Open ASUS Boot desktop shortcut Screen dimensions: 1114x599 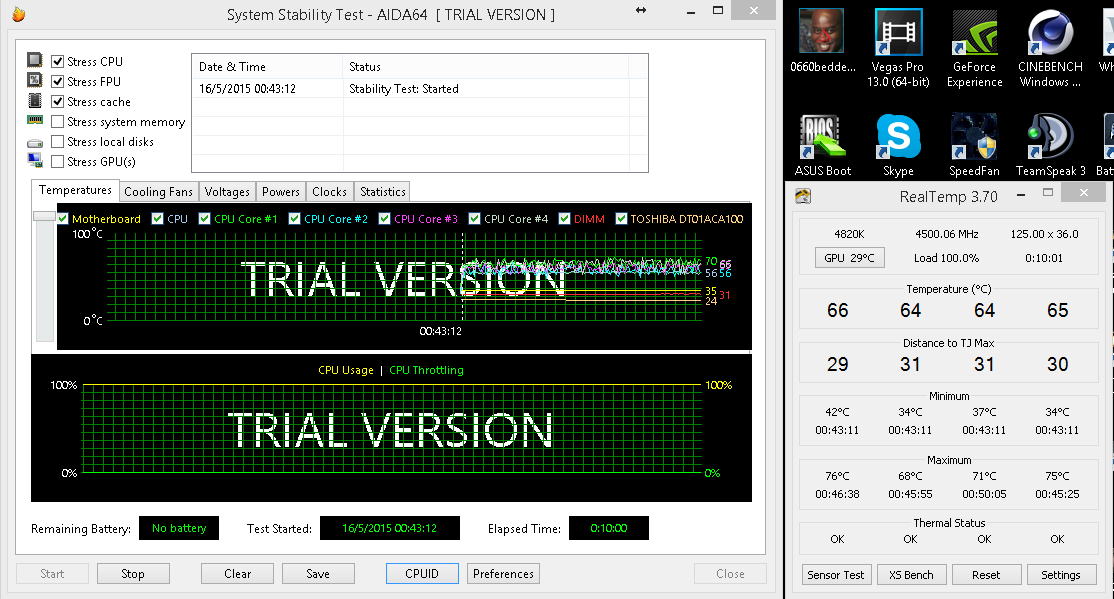click(x=822, y=145)
